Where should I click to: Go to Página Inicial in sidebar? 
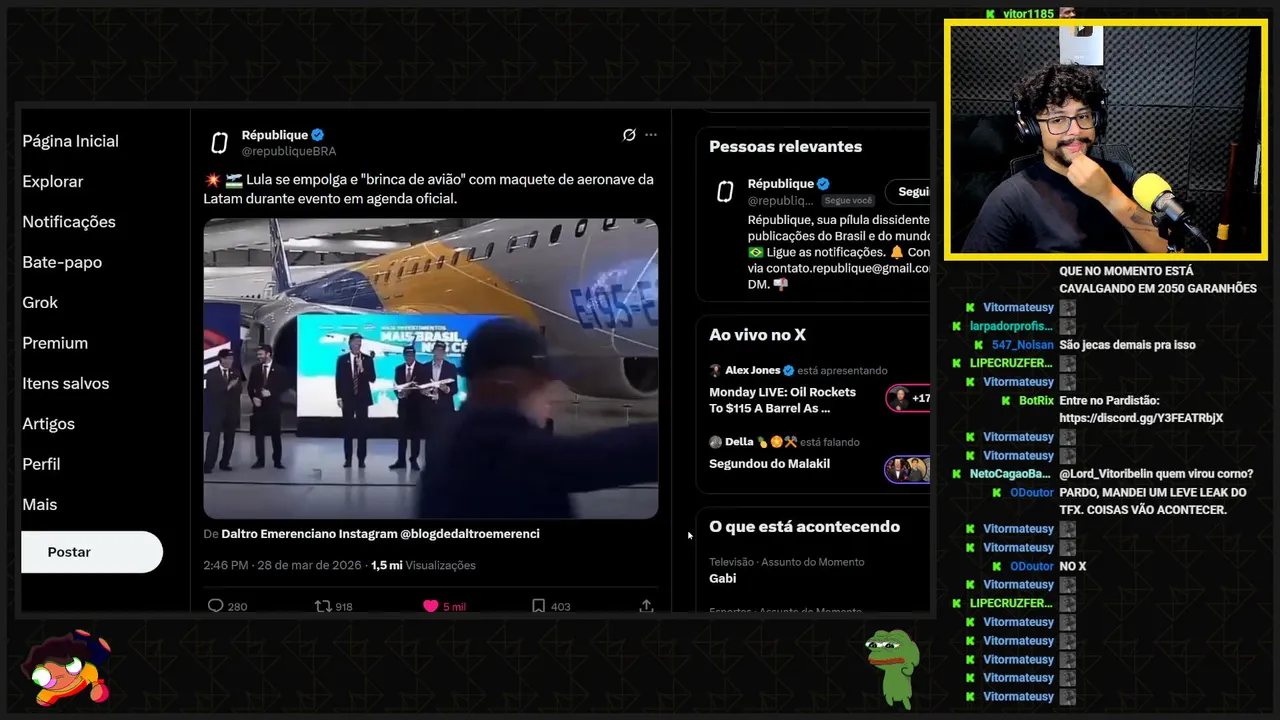point(70,141)
